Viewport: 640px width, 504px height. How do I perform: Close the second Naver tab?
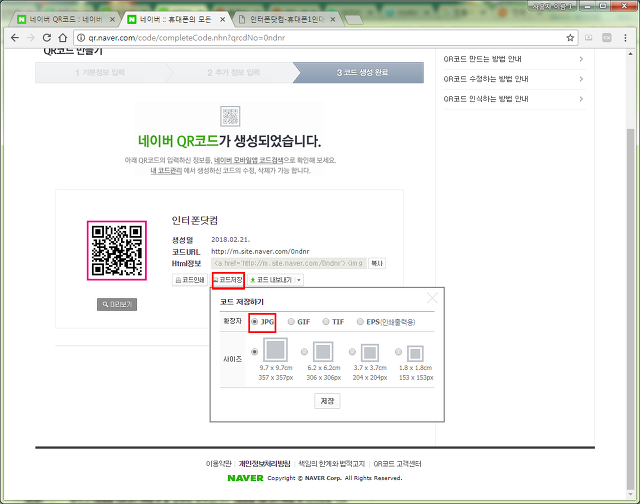222,19
